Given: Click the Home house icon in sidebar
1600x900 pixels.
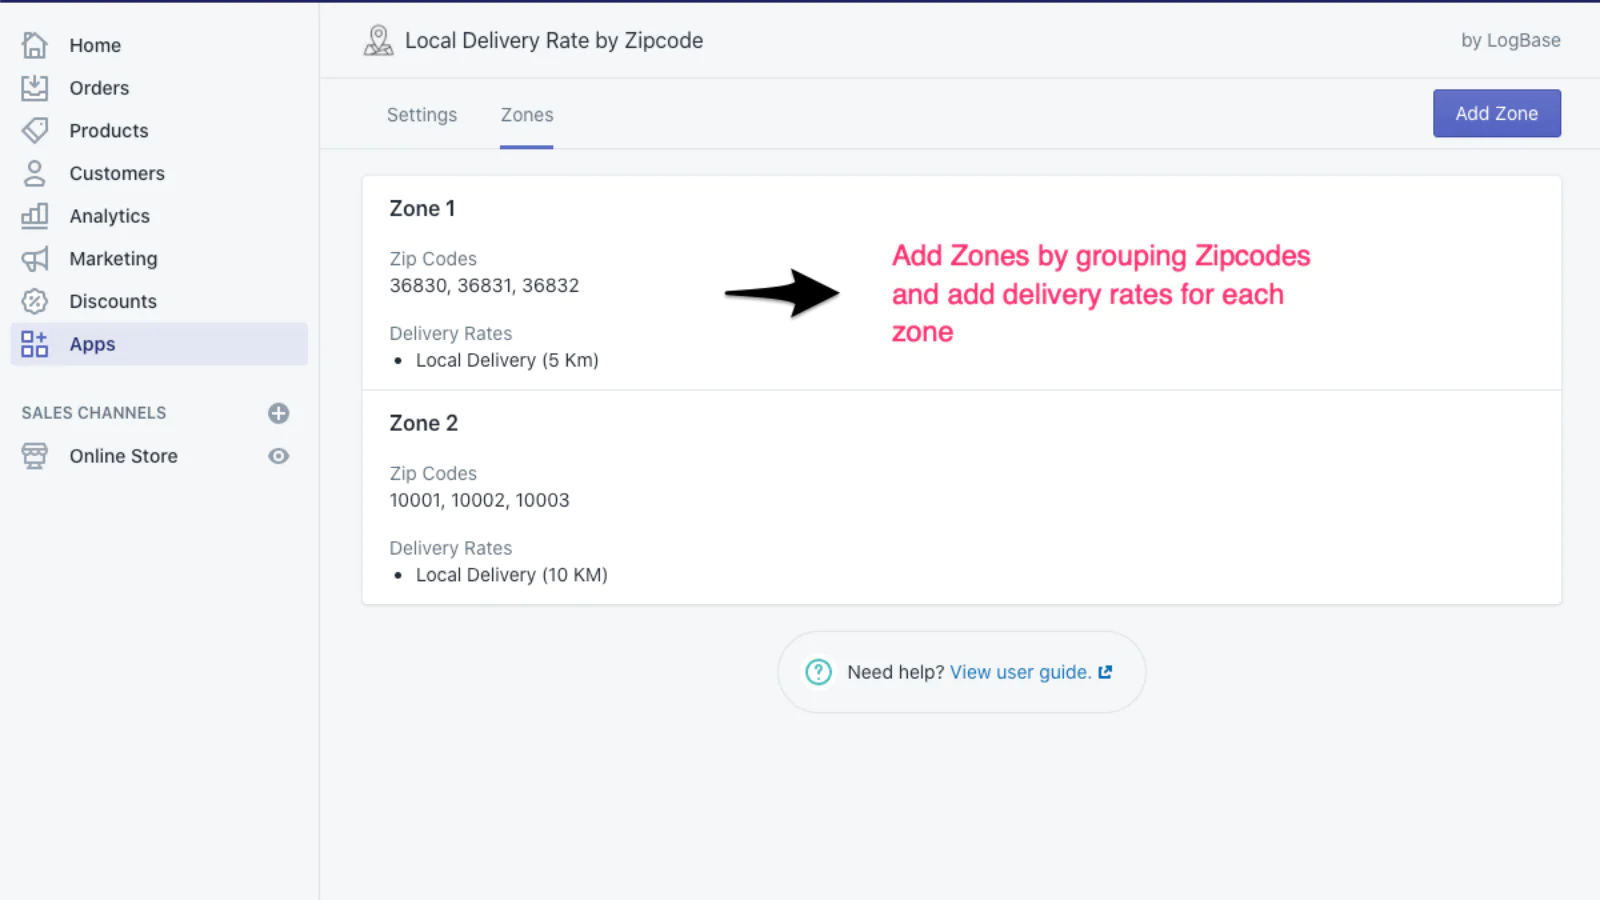Looking at the screenshot, I should [35, 45].
